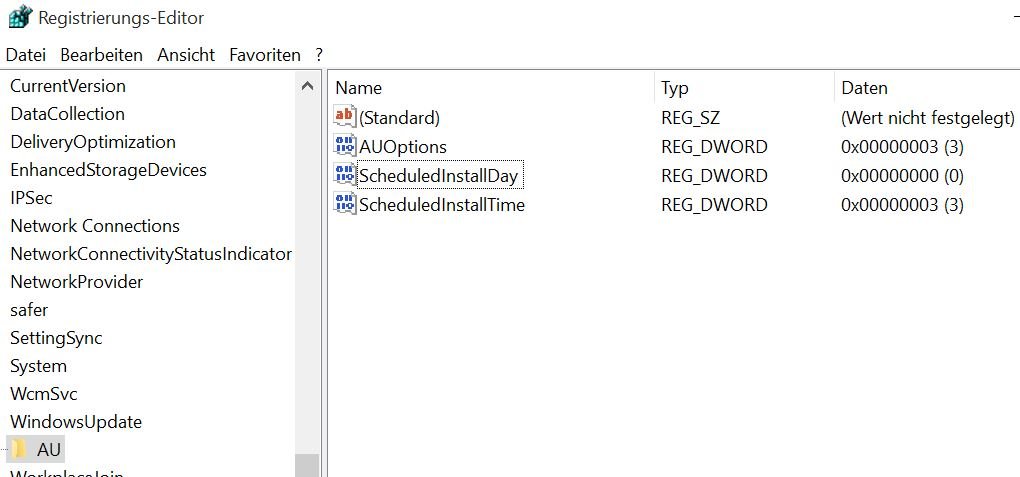Select the DeliveryOptimization key
This screenshot has height=477, width=1020.
[93, 142]
